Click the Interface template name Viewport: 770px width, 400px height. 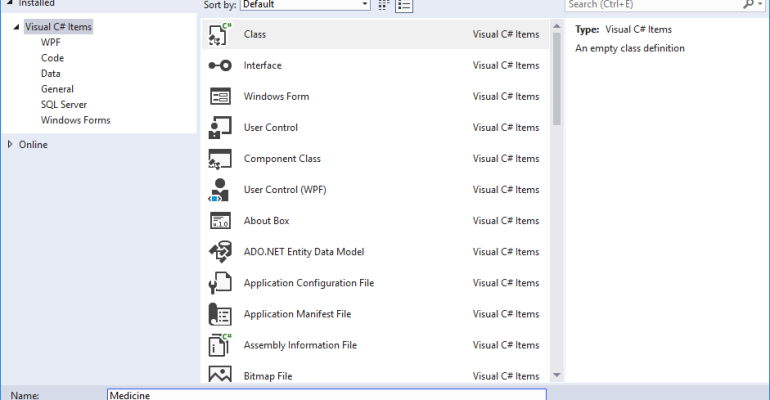(x=263, y=65)
